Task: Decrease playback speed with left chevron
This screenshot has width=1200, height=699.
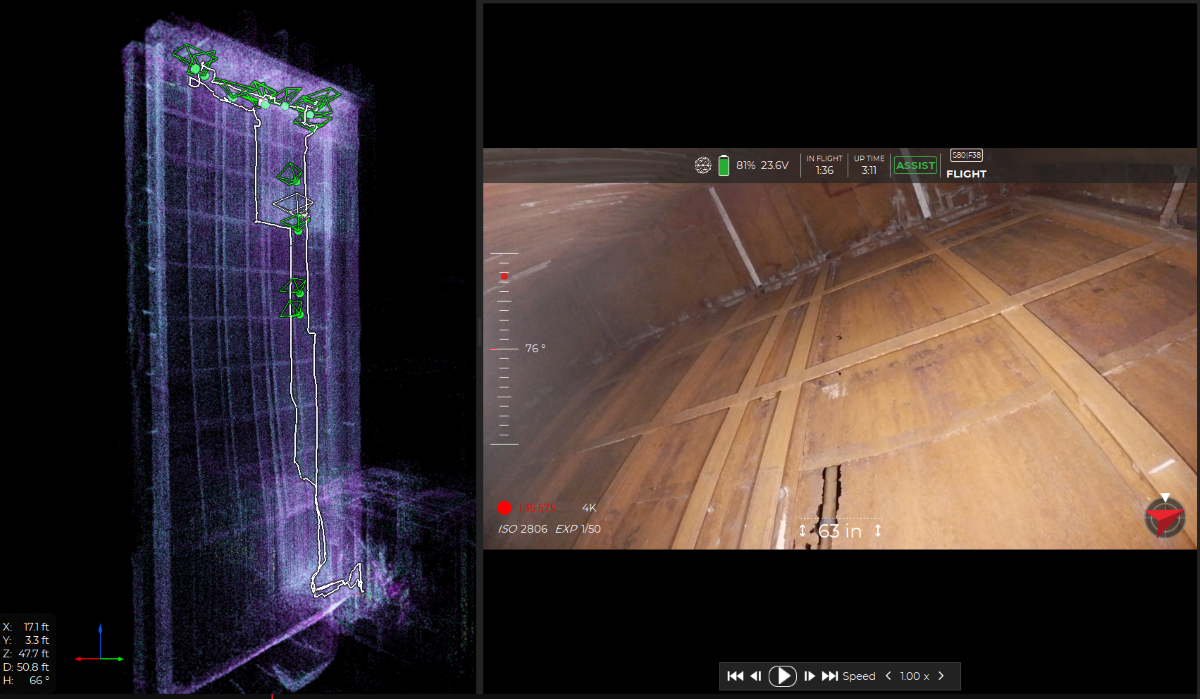Action: 889,676
